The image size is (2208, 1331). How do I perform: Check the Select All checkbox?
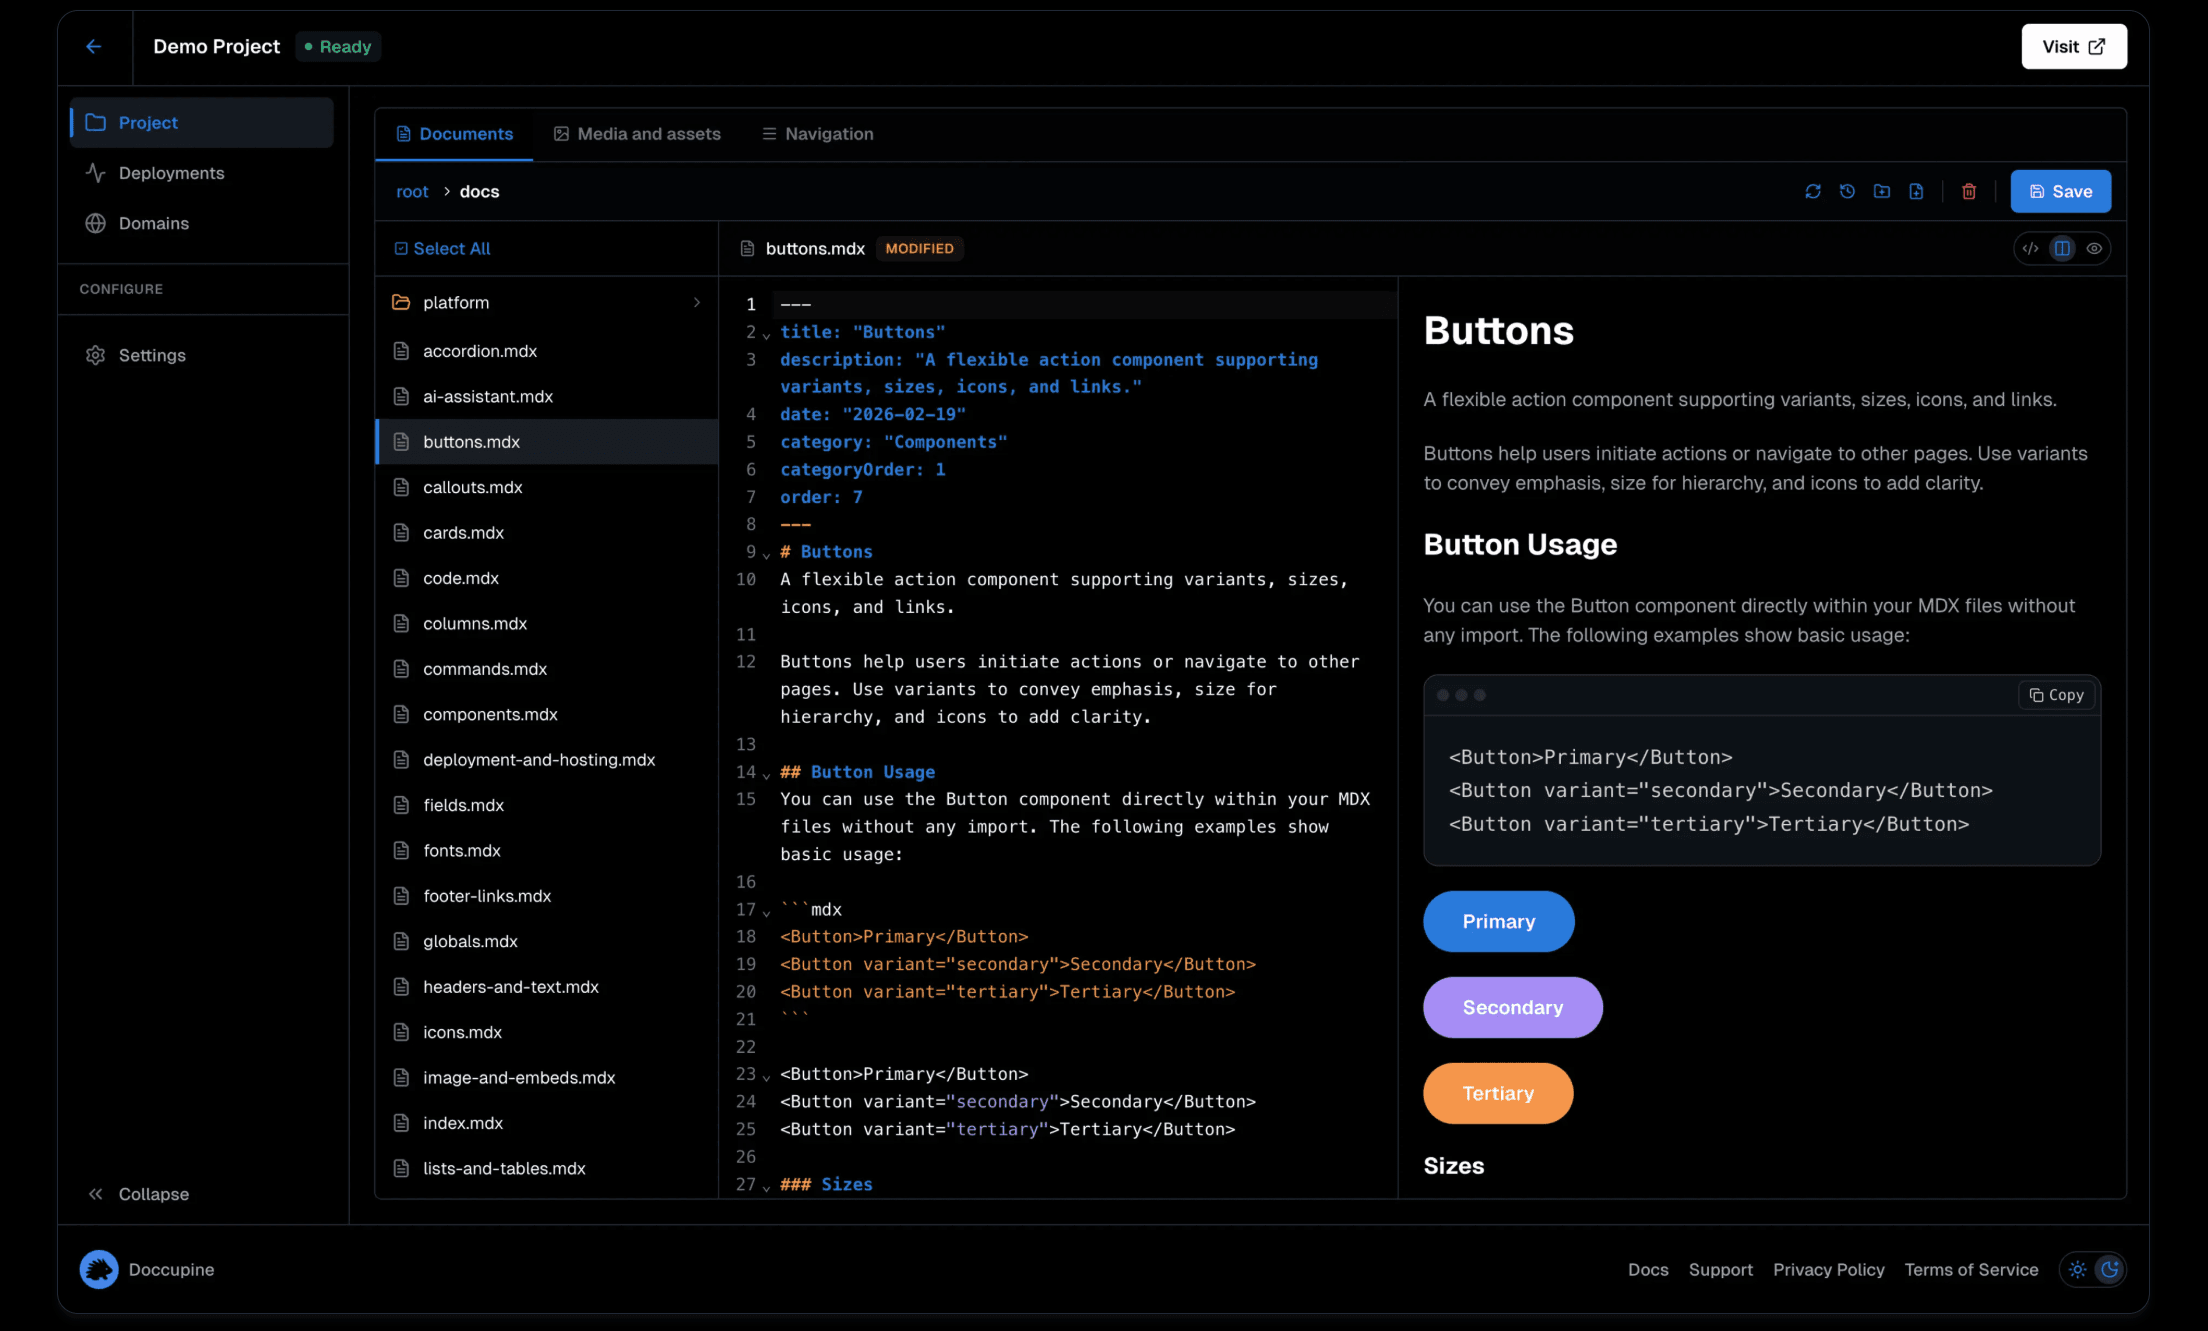click(x=401, y=248)
